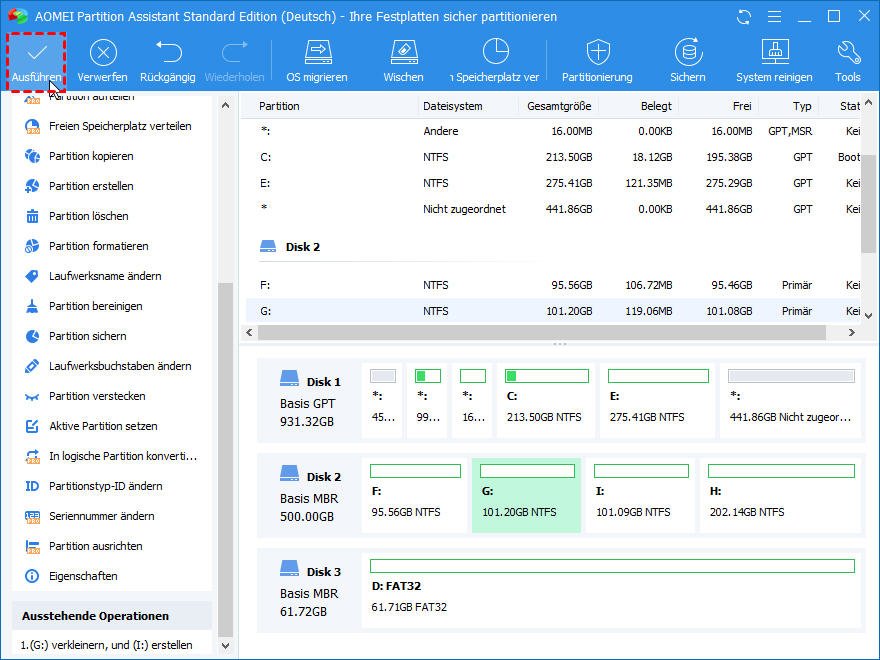Undo the last action via Rückgängig
The width and height of the screenshot is (880, 660).
(x=166, y=57)
